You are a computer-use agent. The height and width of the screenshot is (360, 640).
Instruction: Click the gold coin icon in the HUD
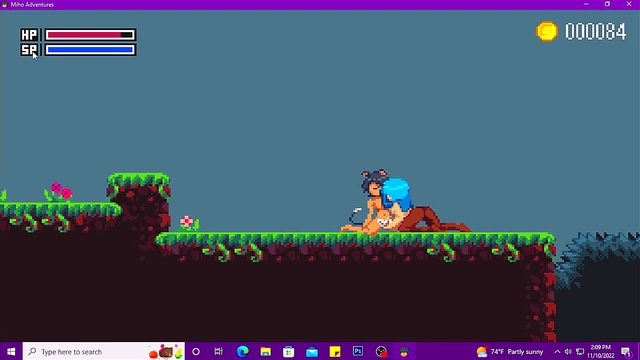[547, 31]
